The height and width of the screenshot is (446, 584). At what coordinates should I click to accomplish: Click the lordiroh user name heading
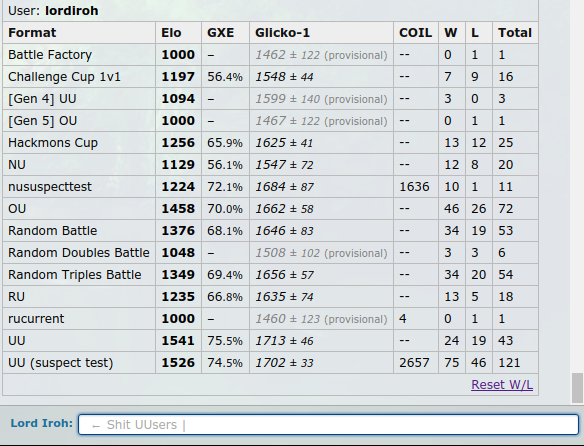(x=72, y=10)
